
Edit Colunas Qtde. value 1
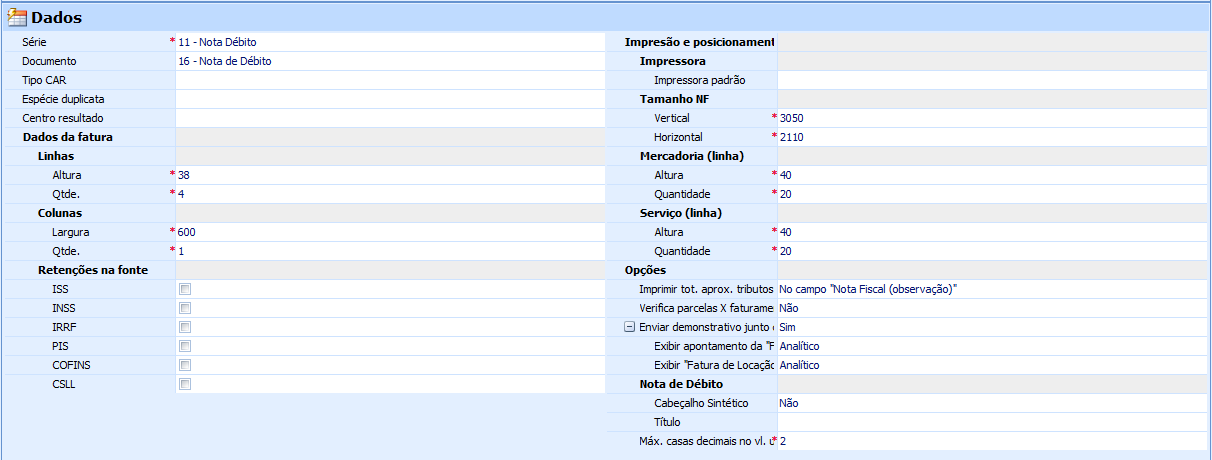point(389,251)
